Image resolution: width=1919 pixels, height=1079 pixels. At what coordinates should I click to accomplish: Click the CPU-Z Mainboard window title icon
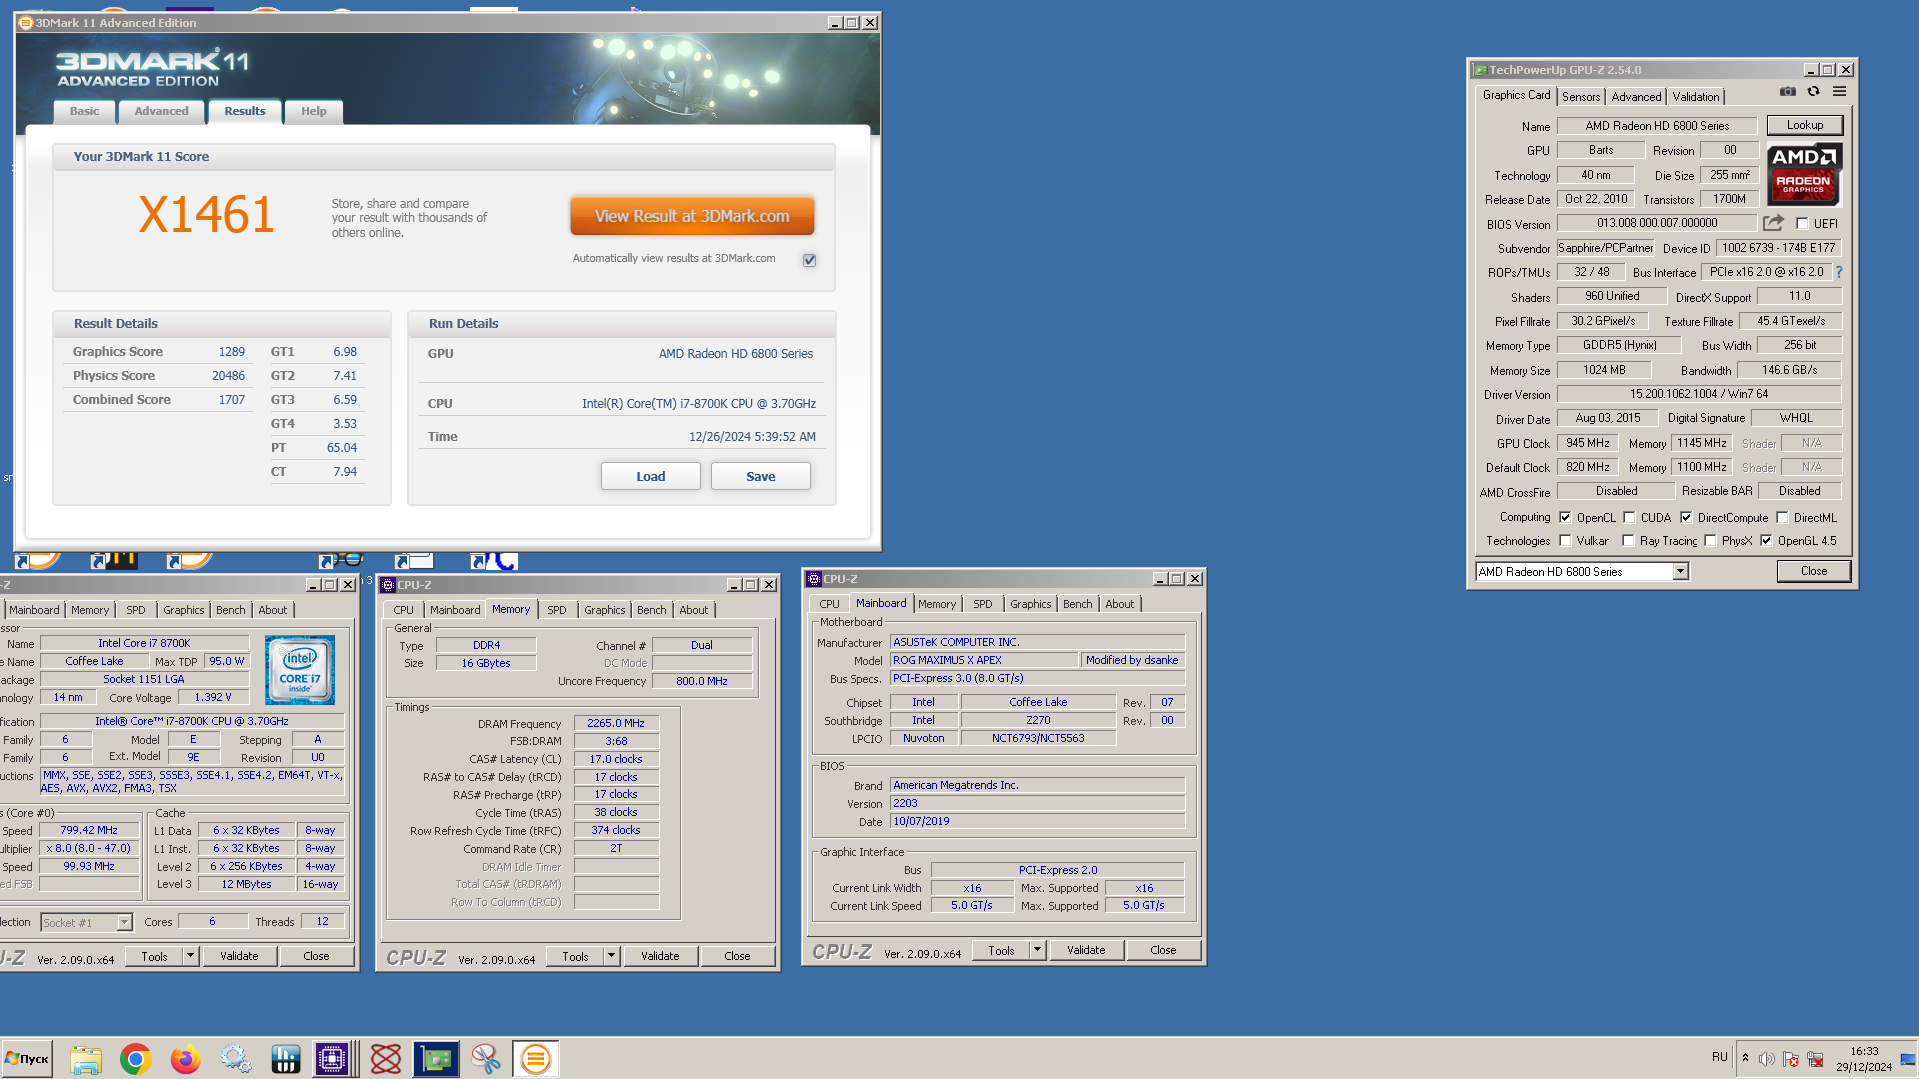[813, 579]
